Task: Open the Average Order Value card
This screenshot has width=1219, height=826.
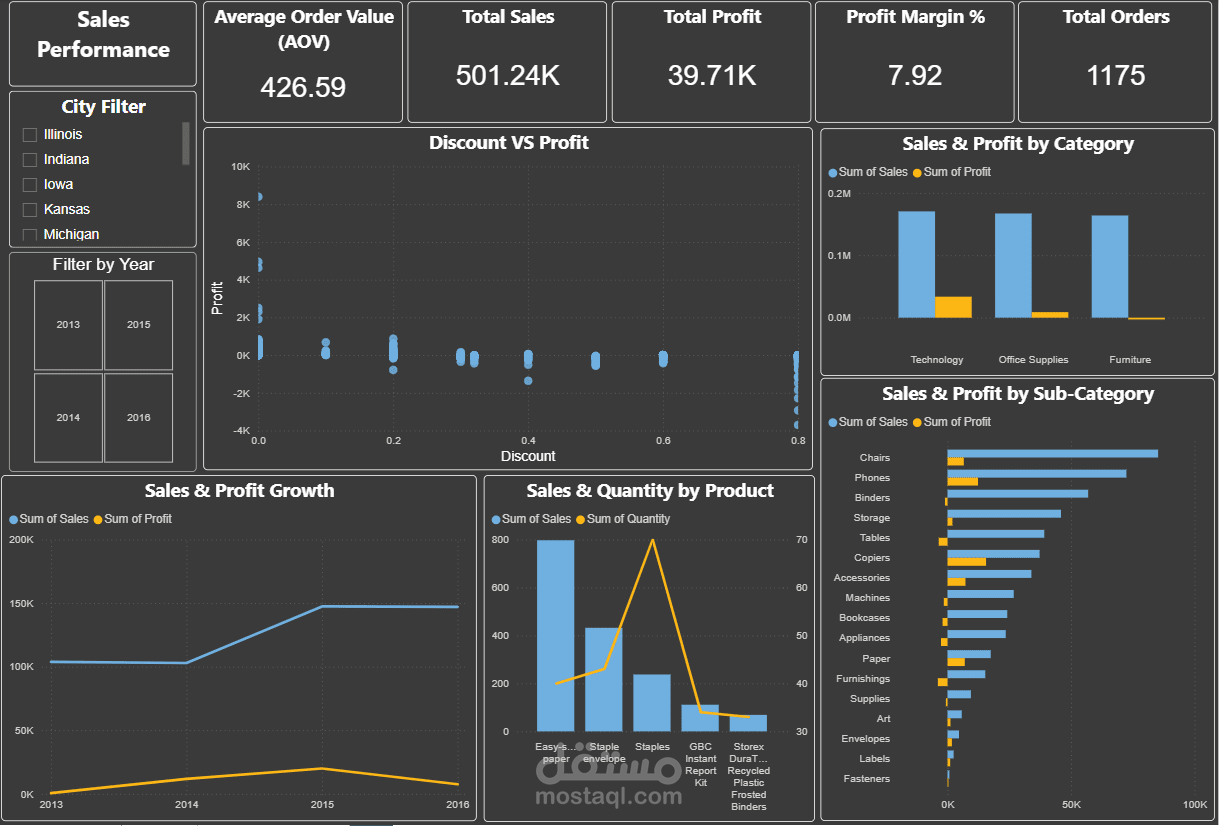Action: point(303,62)
